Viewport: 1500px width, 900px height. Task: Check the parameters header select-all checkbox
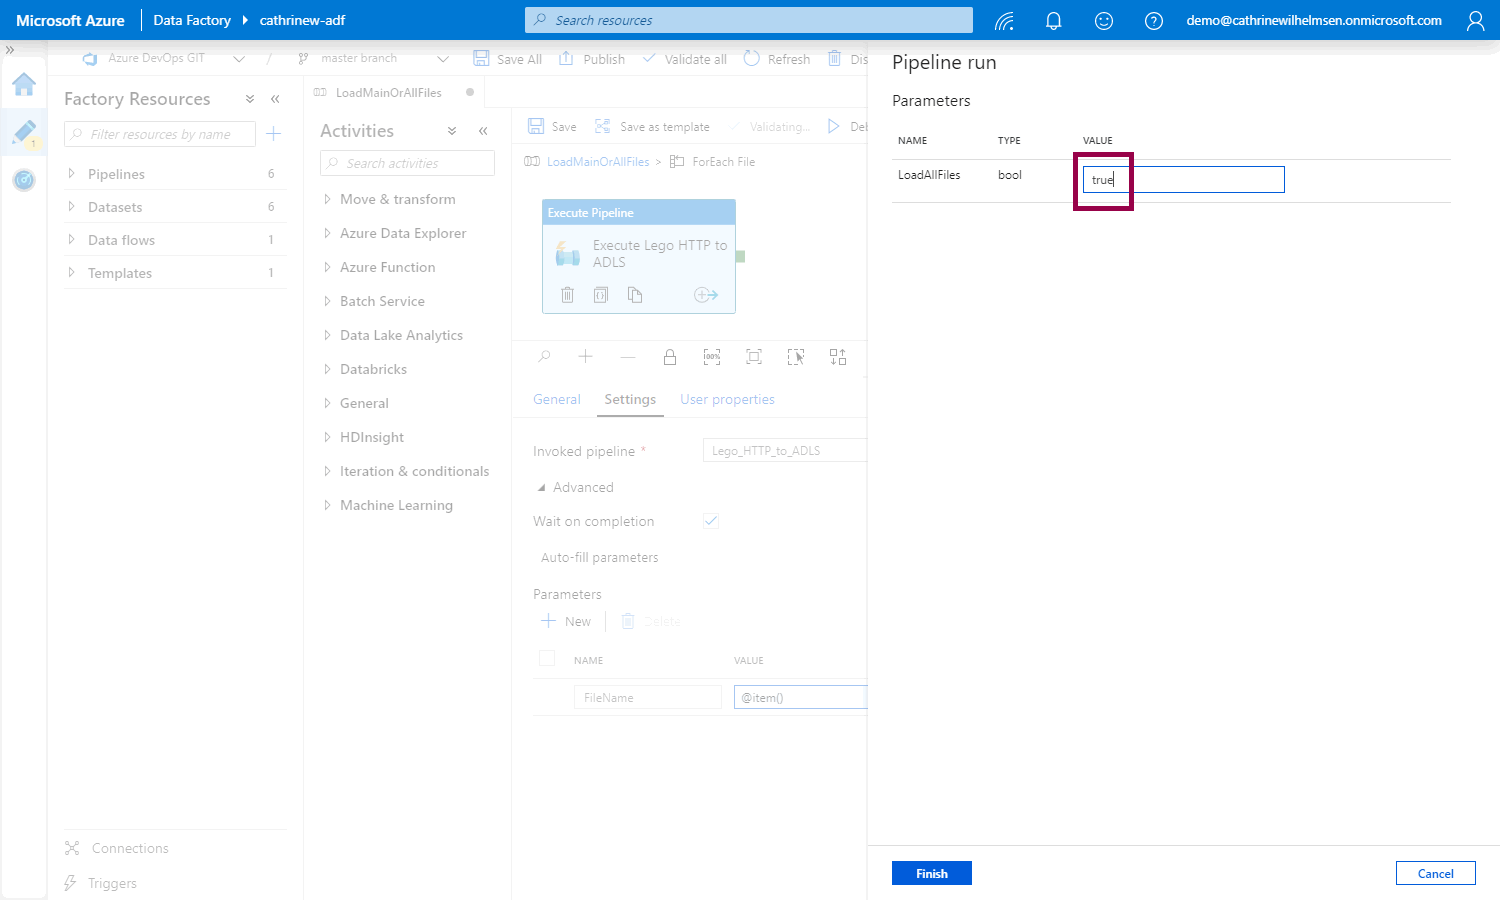click(x=547, y=658)
